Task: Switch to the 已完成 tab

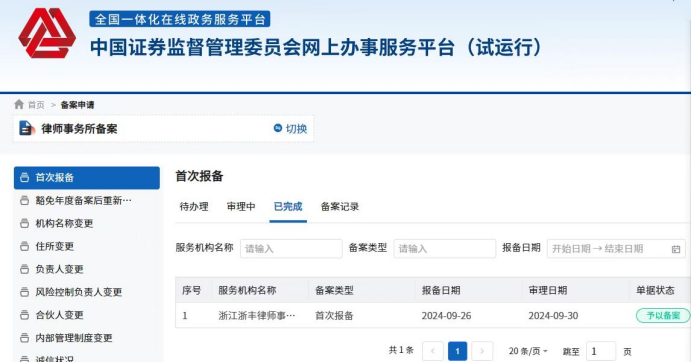Action: 288,207
